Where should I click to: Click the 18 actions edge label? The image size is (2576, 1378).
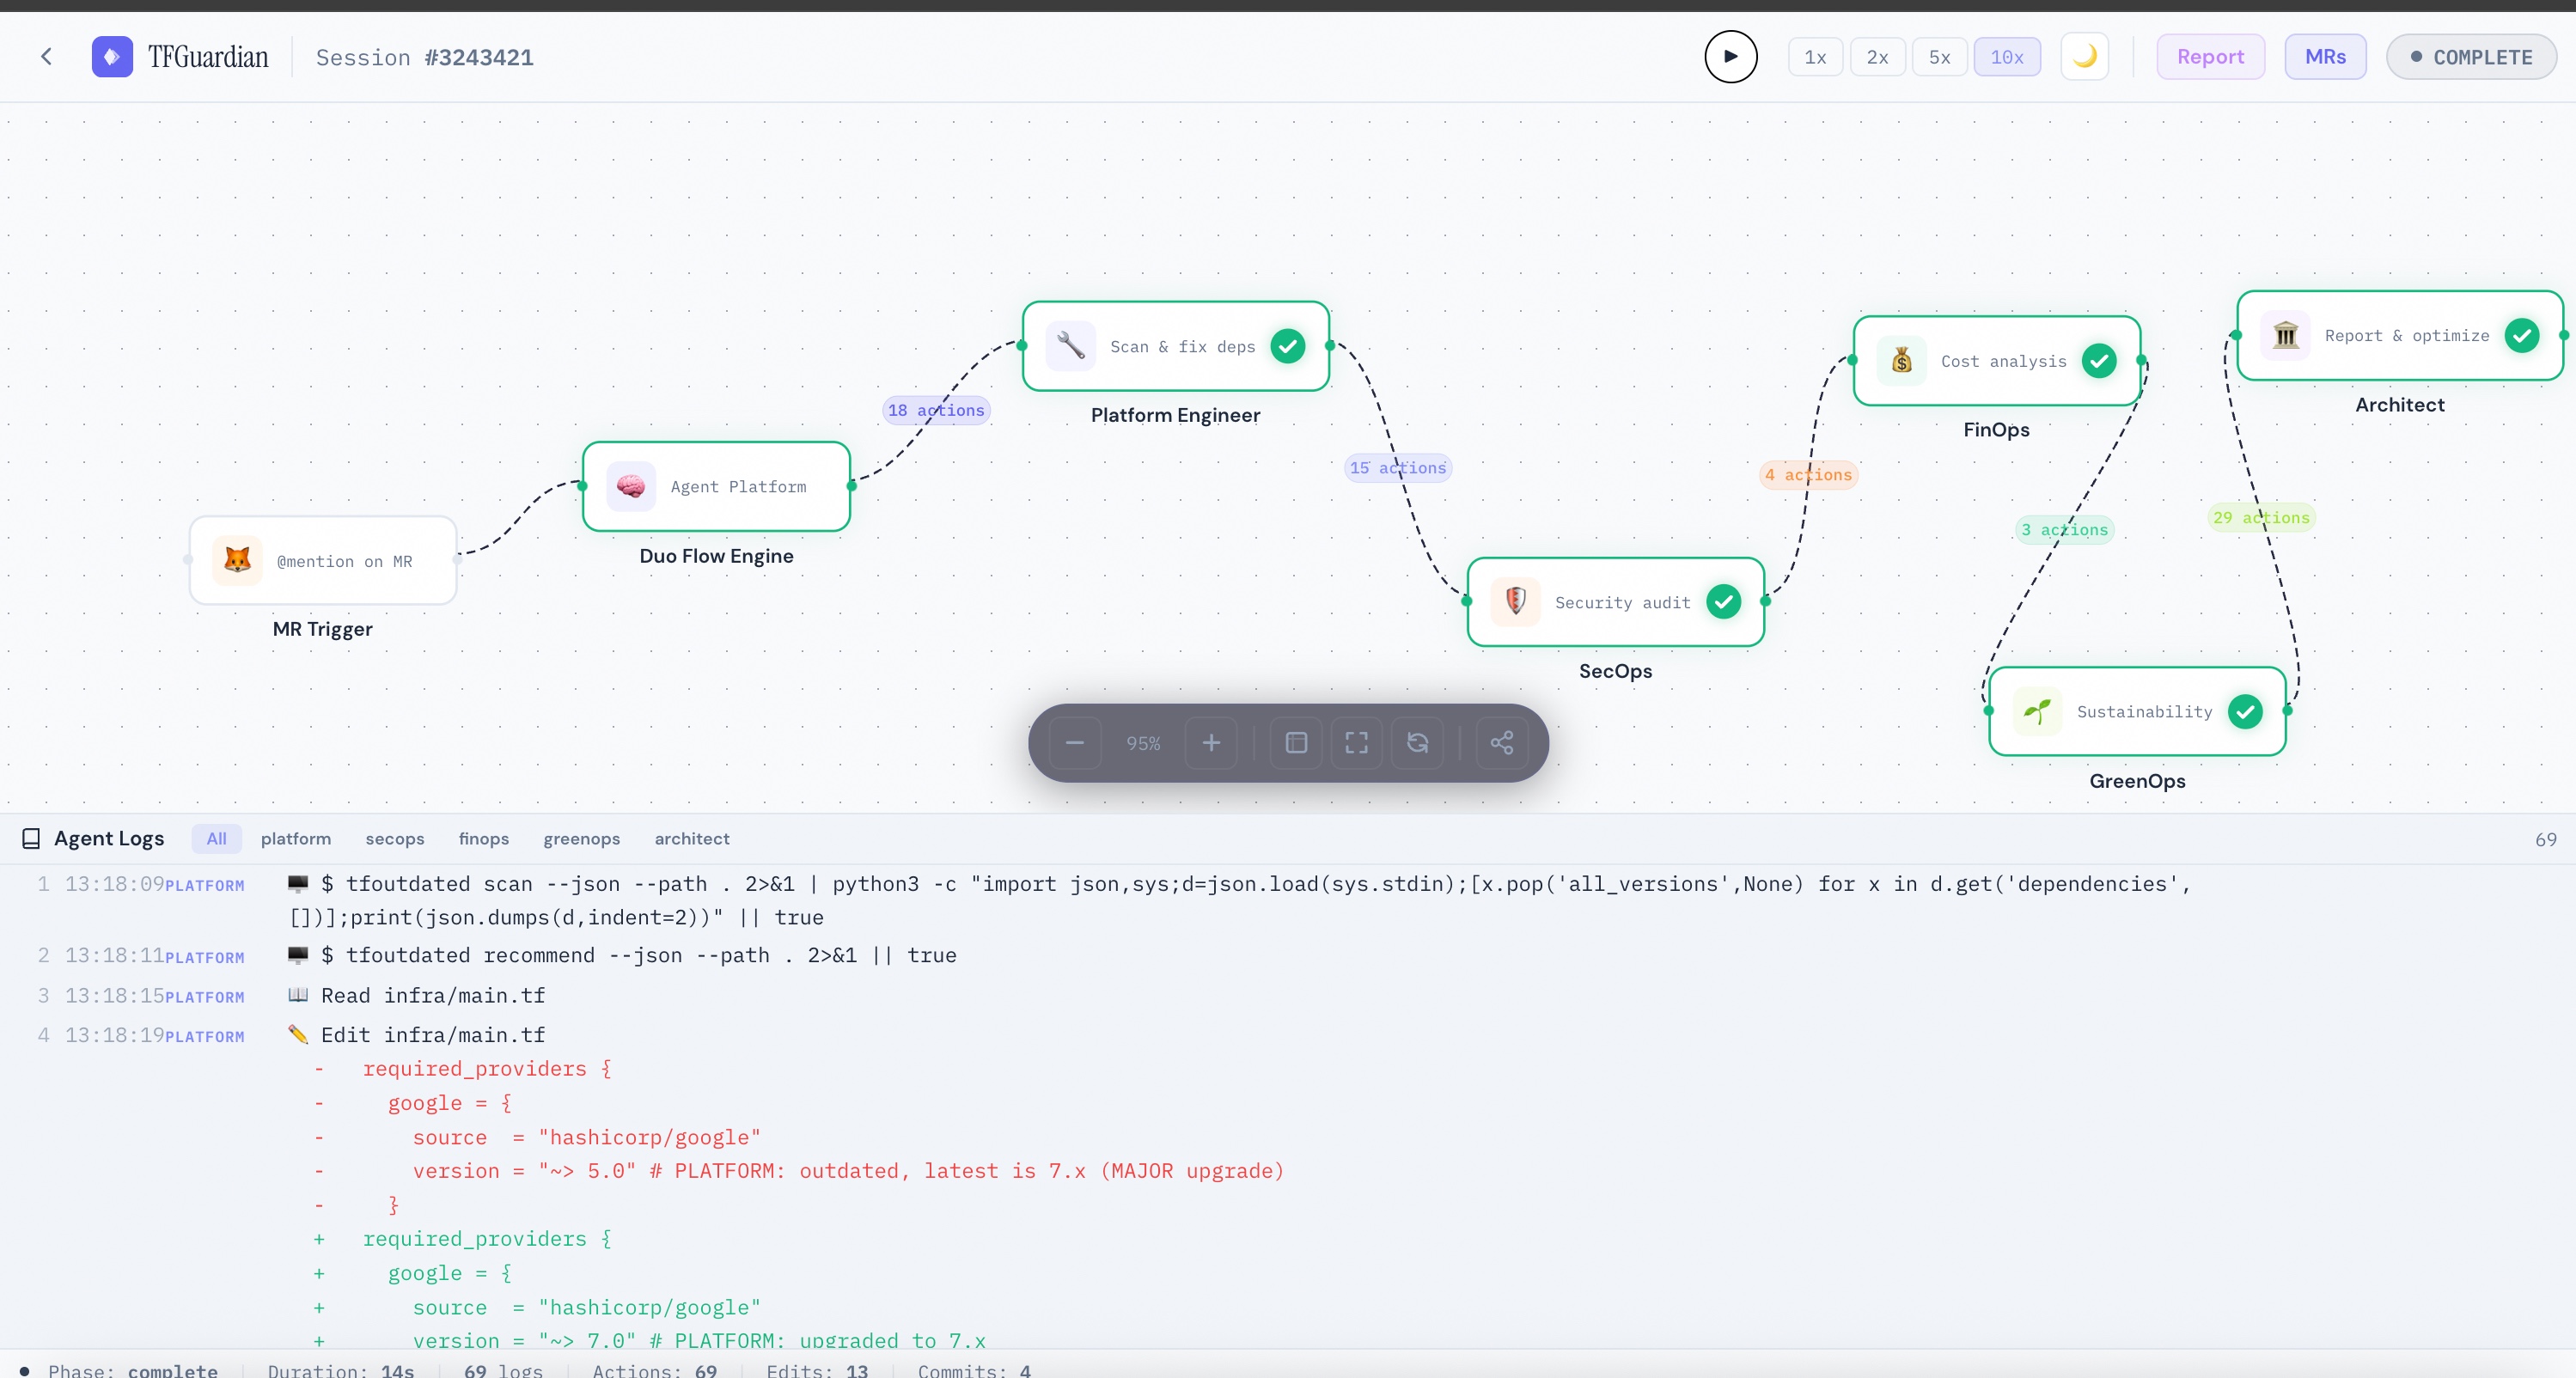(936, 410)
